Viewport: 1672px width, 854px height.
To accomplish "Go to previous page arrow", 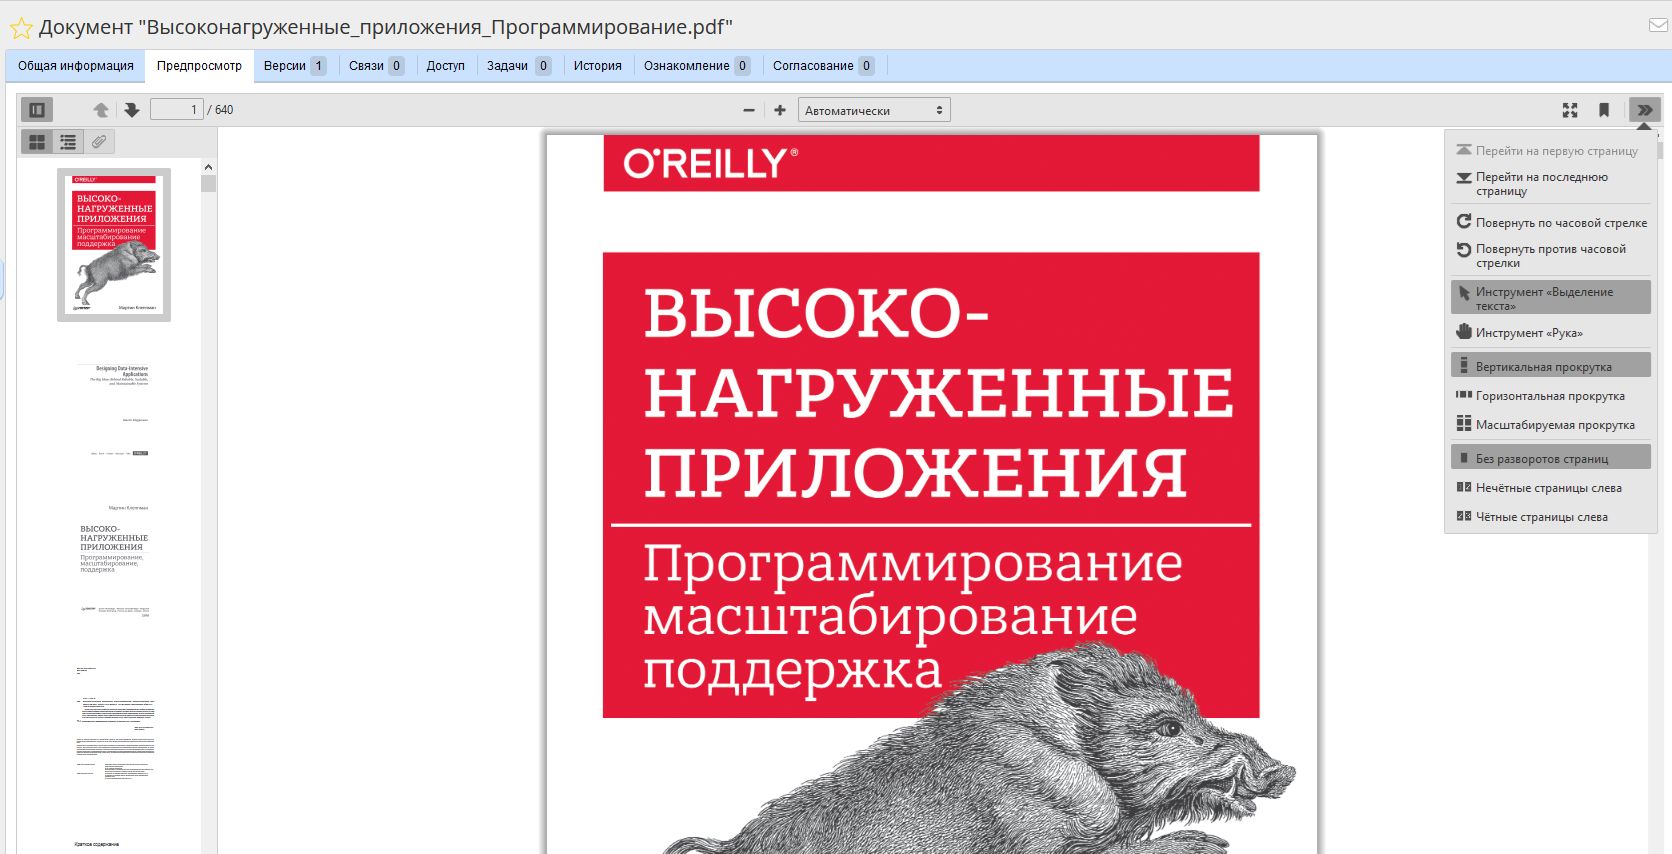I will tap(100, 110).
